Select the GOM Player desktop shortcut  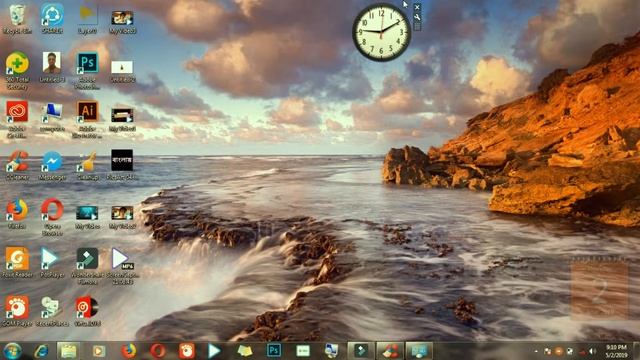point(17,311)
